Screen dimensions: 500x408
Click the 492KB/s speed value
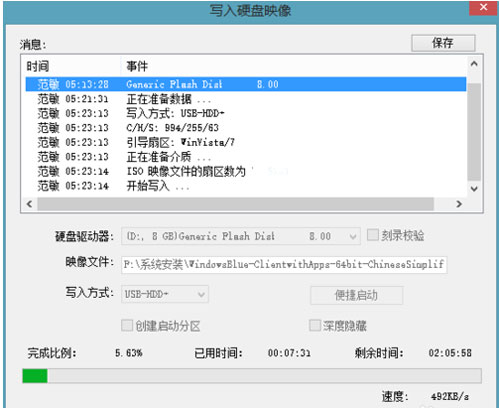pos(450,397)
